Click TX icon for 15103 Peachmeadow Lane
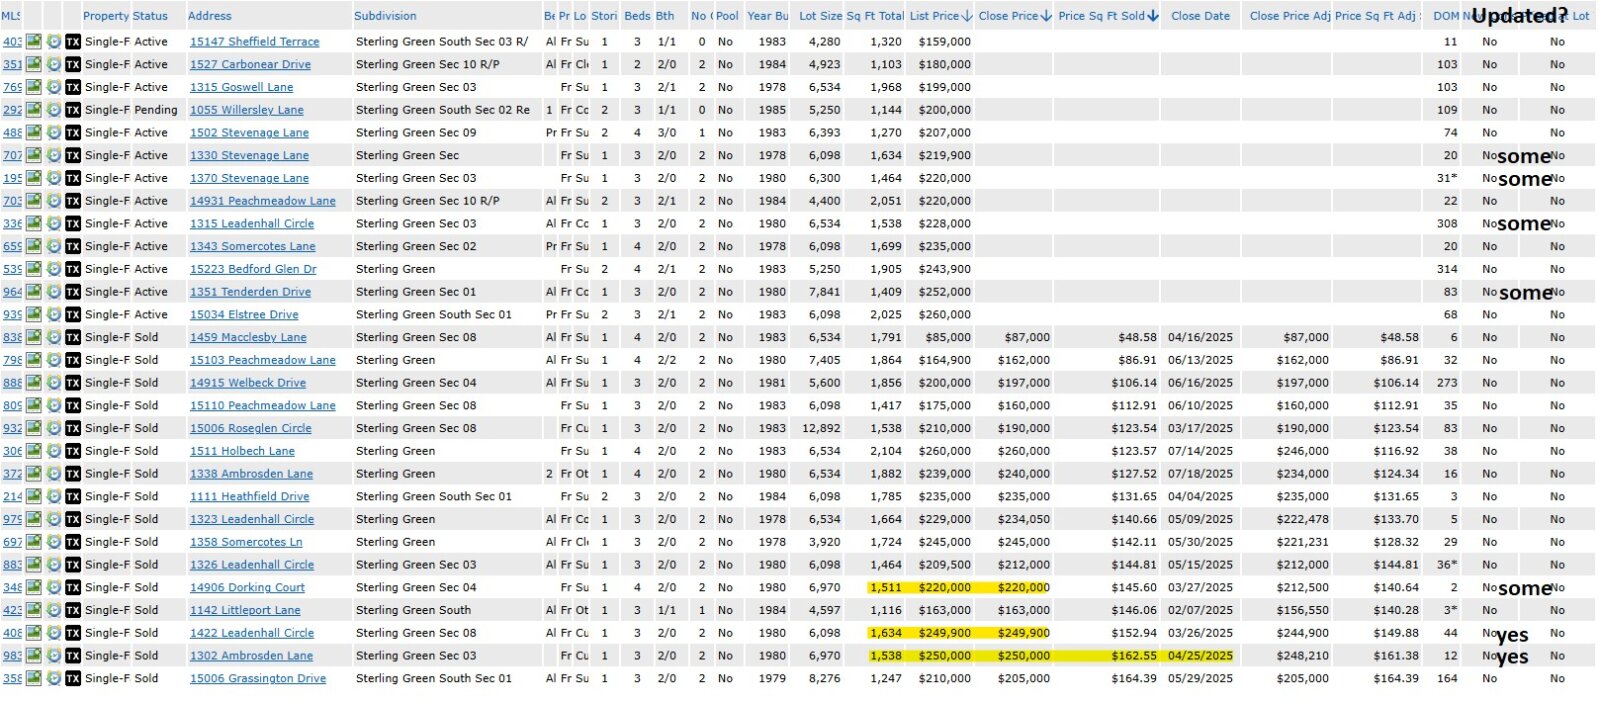Image resolution: width=1600 pixels, height=702 pixels. coord(73,360)
